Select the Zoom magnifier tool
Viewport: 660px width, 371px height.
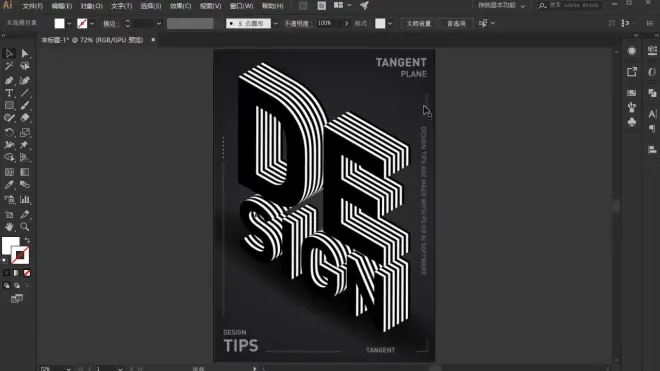tap(25, 227)
